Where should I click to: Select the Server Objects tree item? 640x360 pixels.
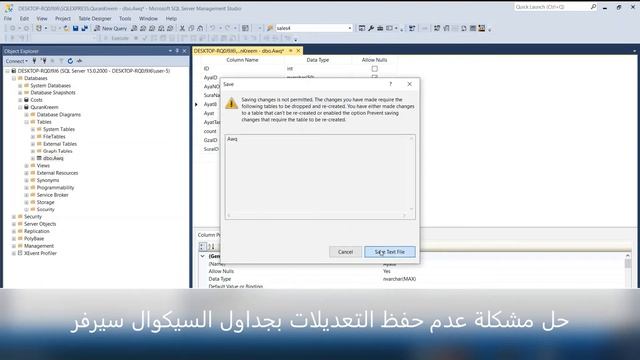pyautogui.click(x=40, y=224)
